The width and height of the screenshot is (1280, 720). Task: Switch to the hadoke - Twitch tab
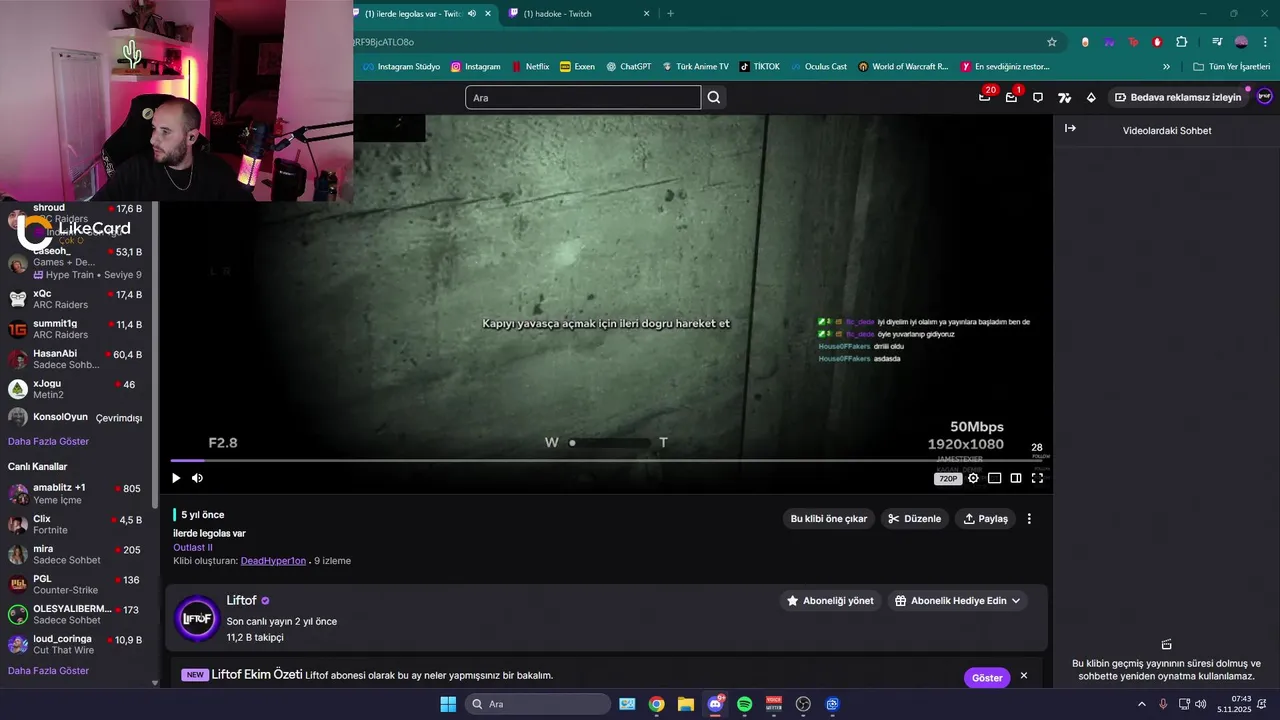578,13
